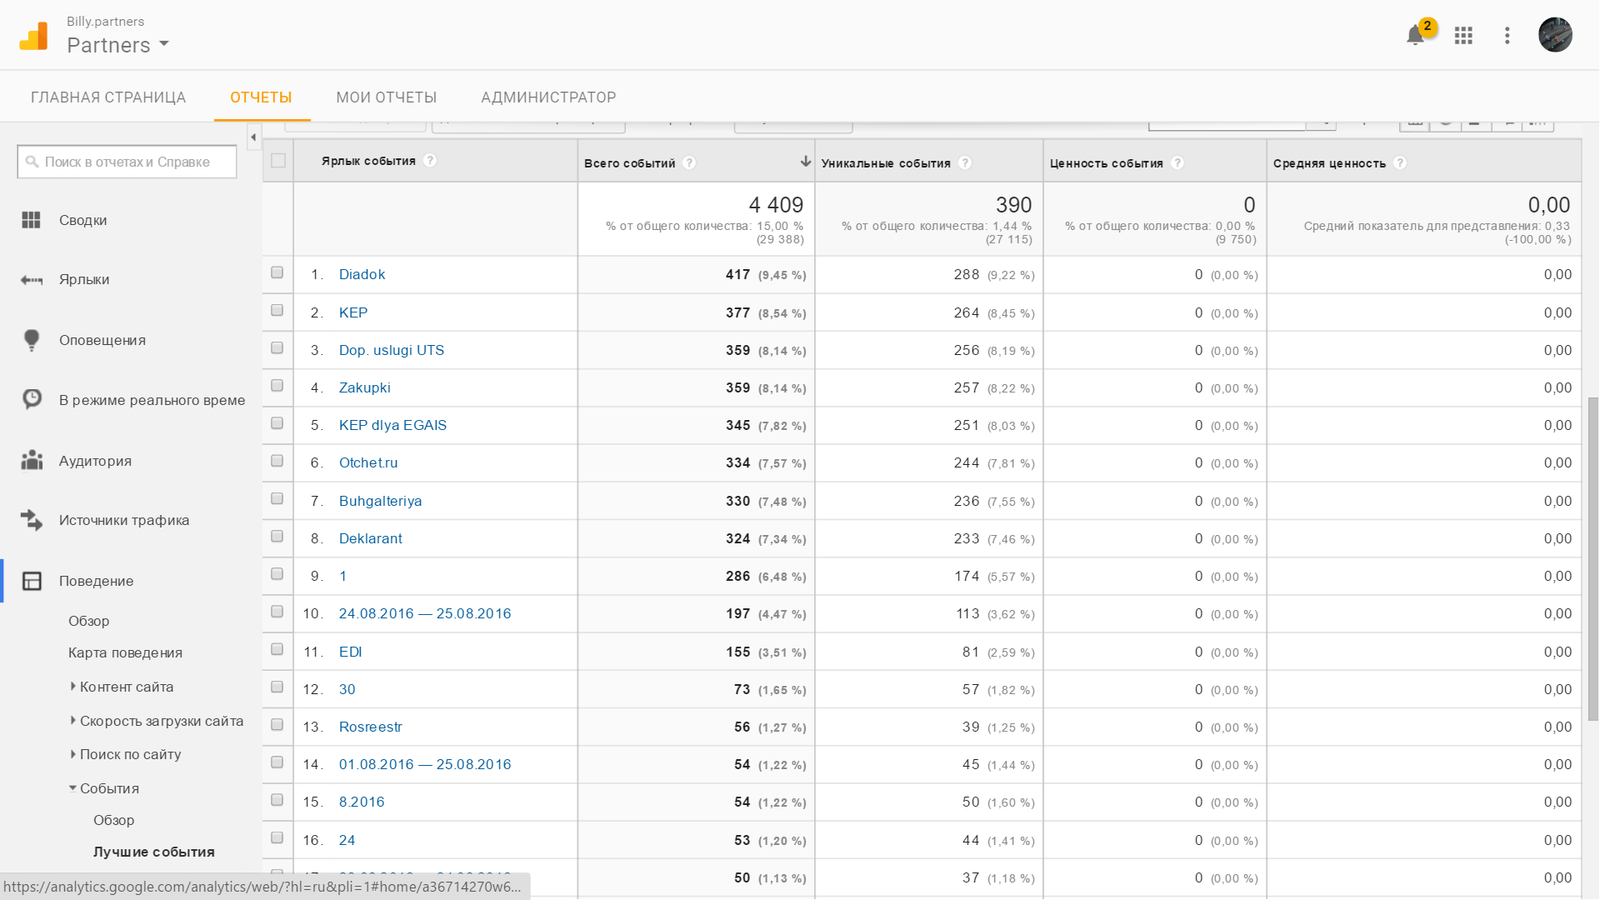Focus the Поиск в отчетах и Справке field

pyautogui.click(x=127, y=162)
